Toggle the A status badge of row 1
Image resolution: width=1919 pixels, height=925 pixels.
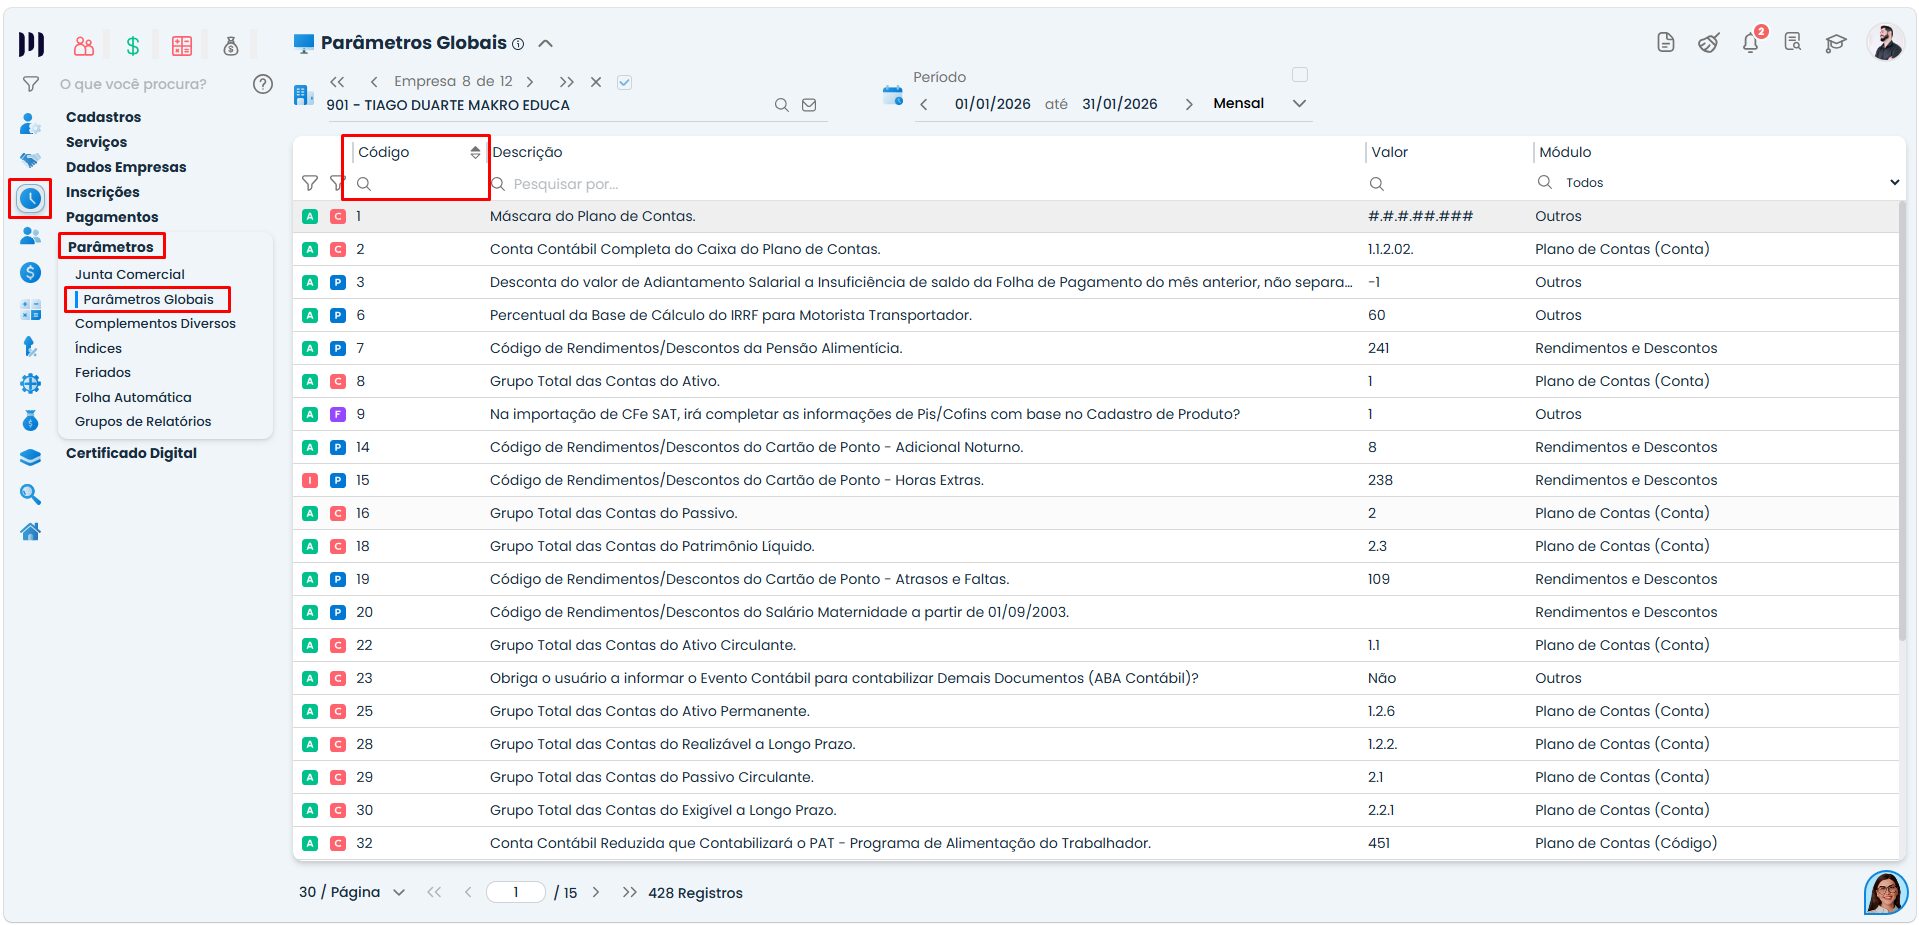pyautogui.click(x=310, y=216)
